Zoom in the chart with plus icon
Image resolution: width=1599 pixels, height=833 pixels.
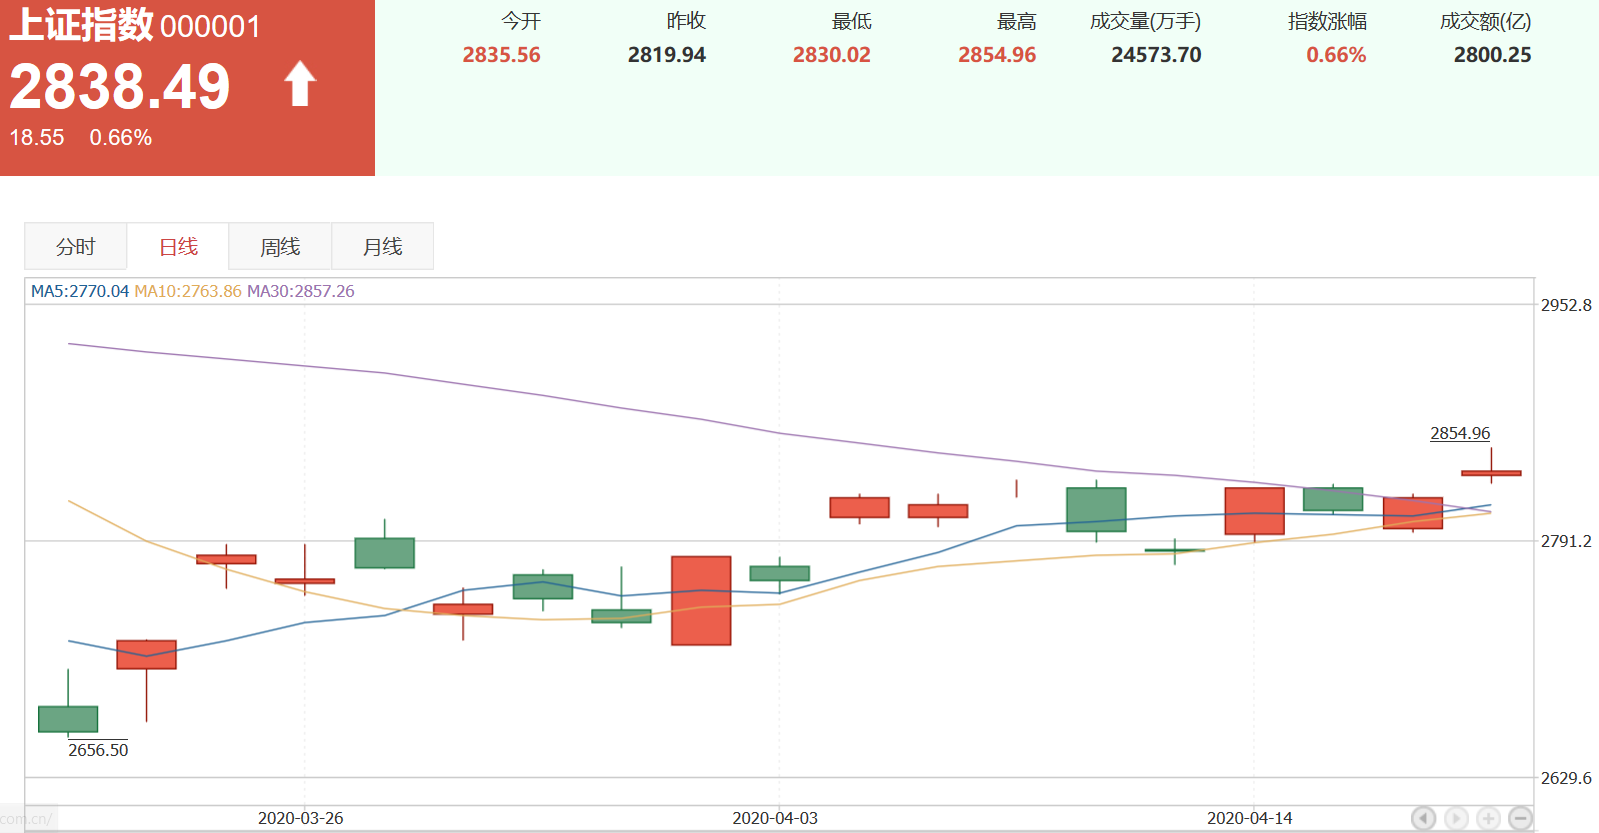pyautogui.click(x=1489, y=818)
